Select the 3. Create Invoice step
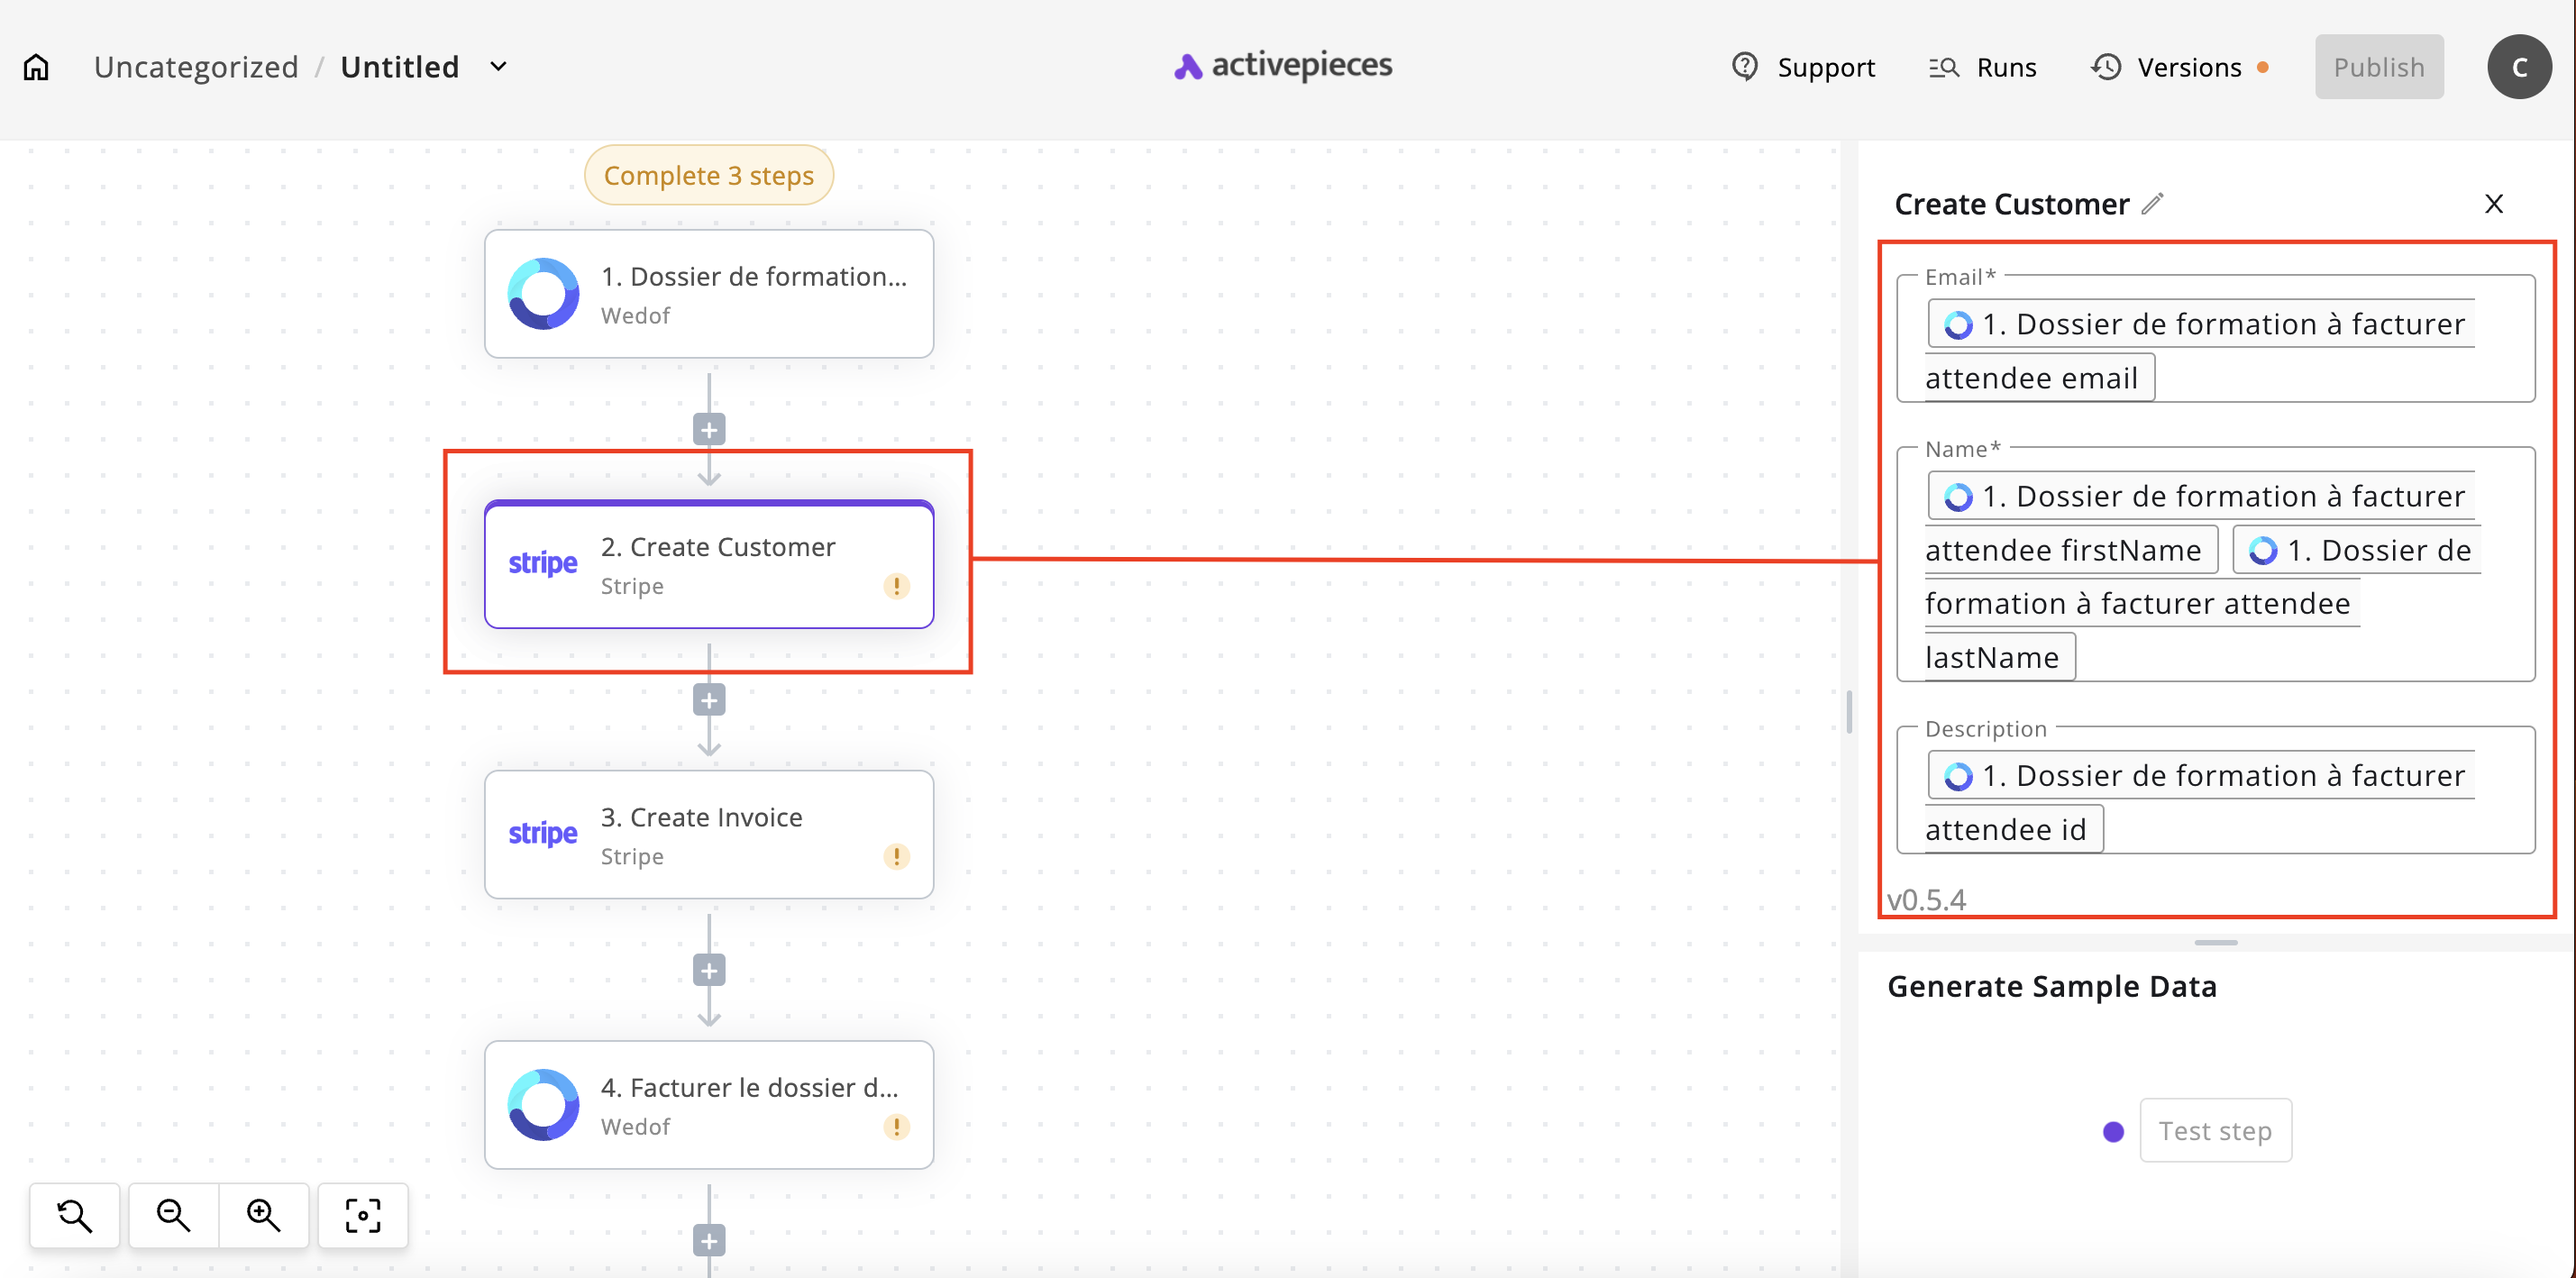The image size is (2576, 1278). (709, 835)
